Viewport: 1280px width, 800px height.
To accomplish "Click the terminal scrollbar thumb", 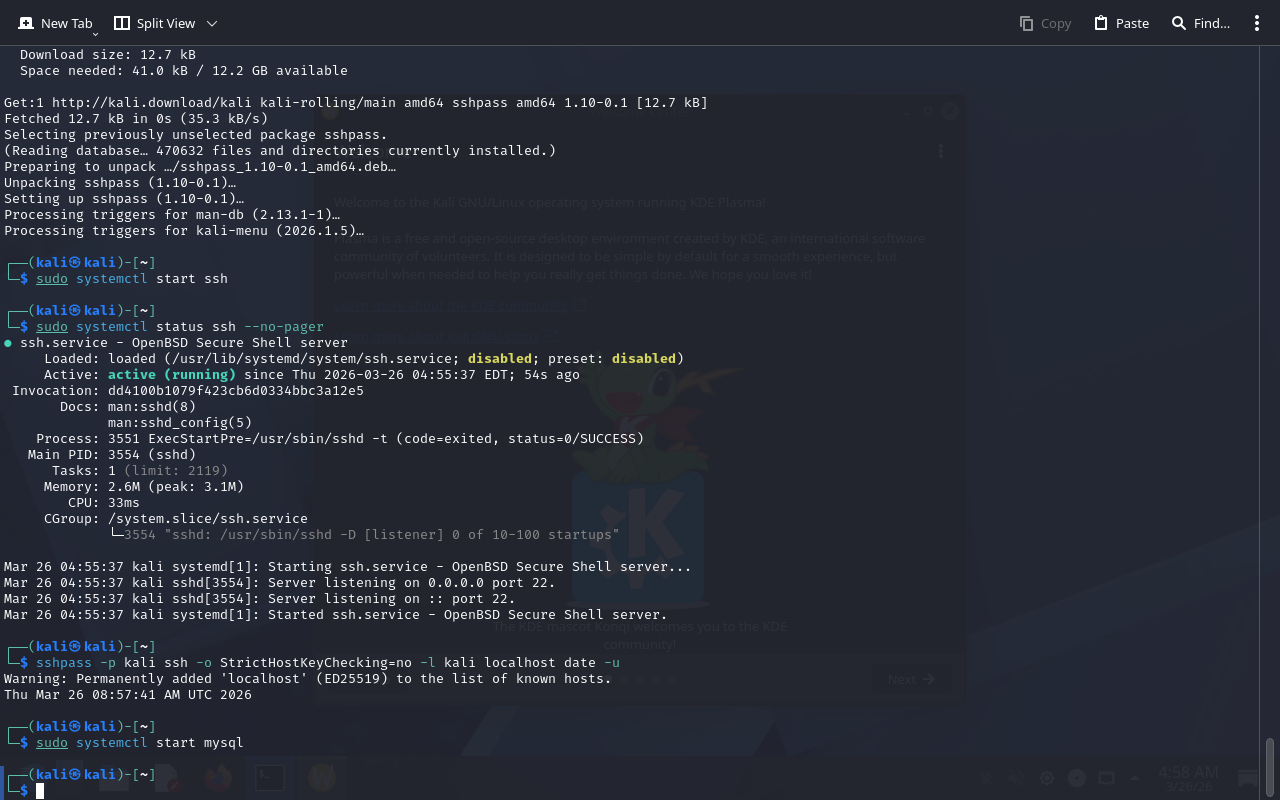I will coord(1270,766).
